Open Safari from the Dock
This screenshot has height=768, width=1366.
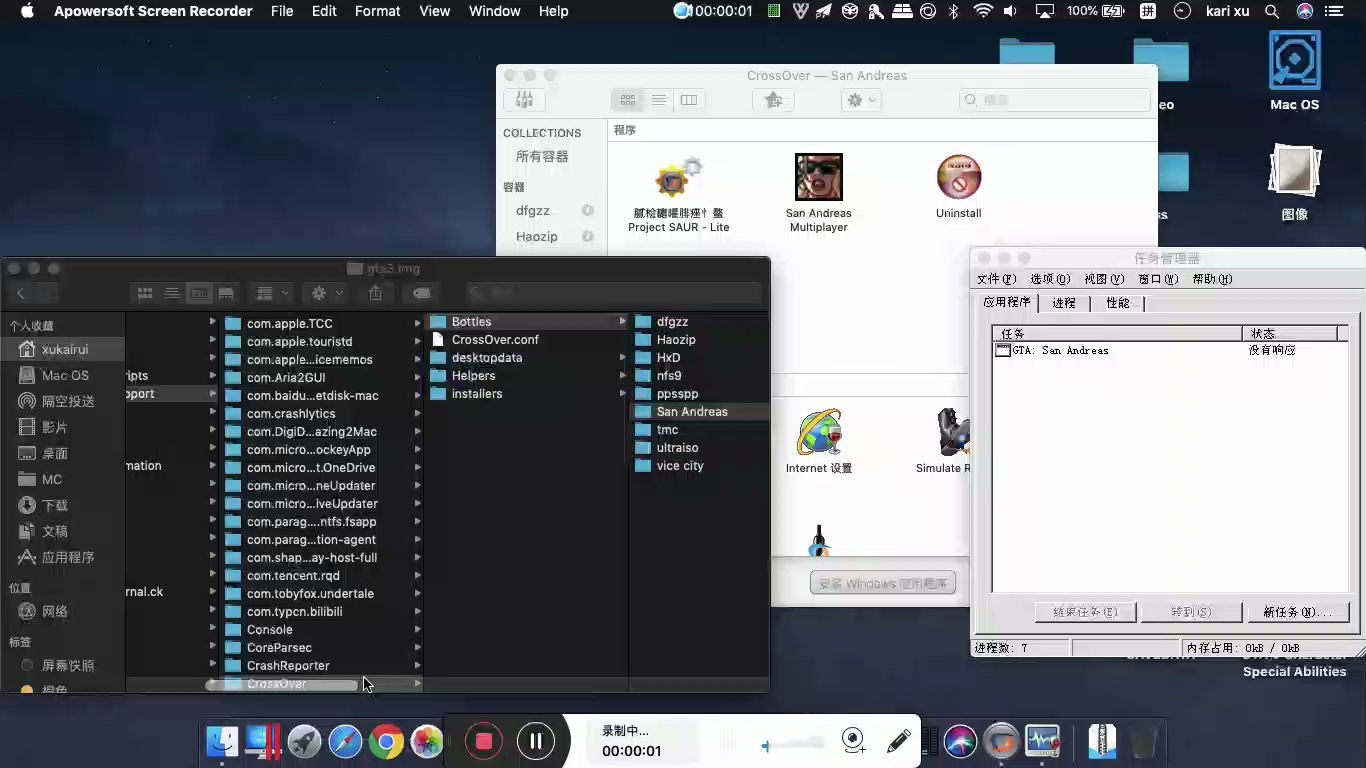pyautogui.click(x=345, y=741)
